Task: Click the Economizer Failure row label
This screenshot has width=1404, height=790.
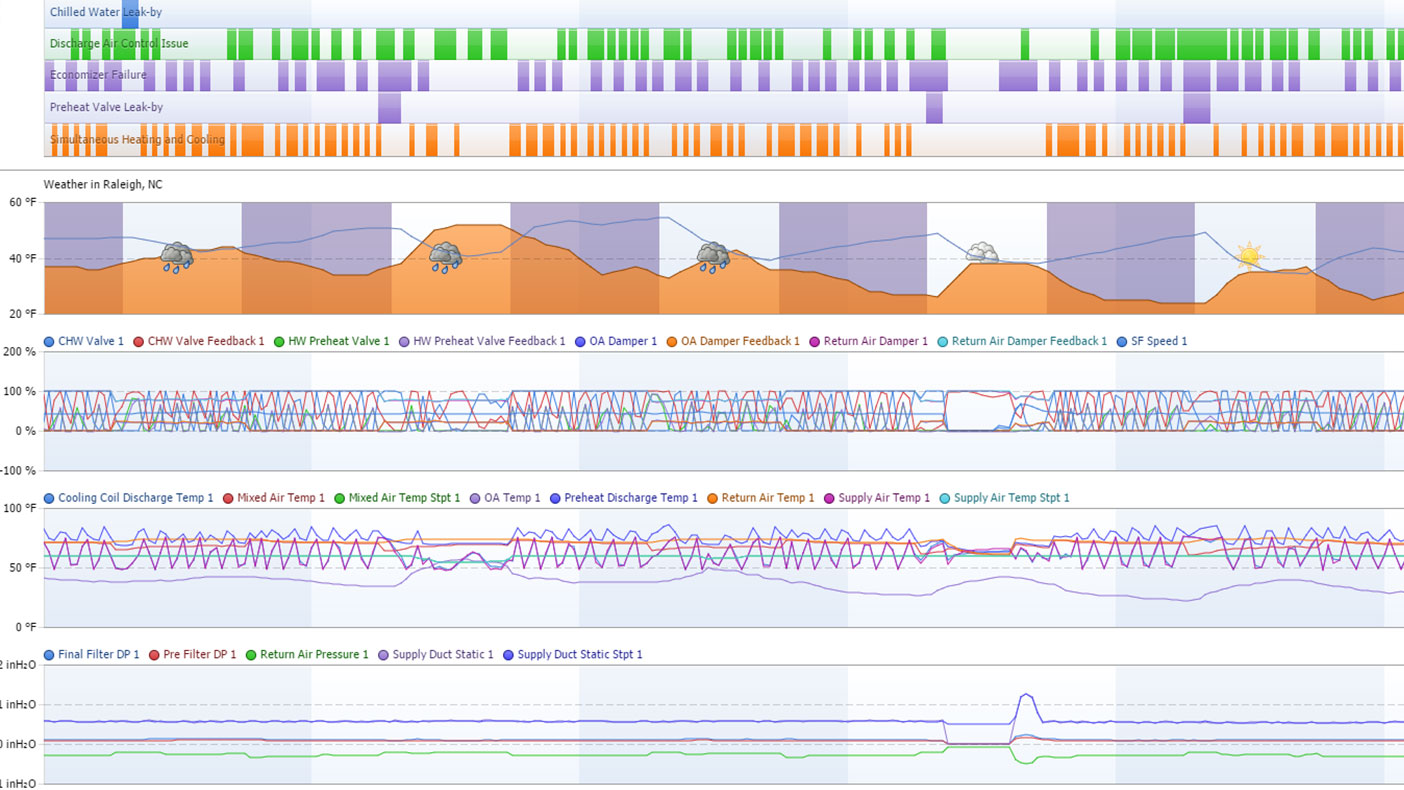Action: (98, 75)
